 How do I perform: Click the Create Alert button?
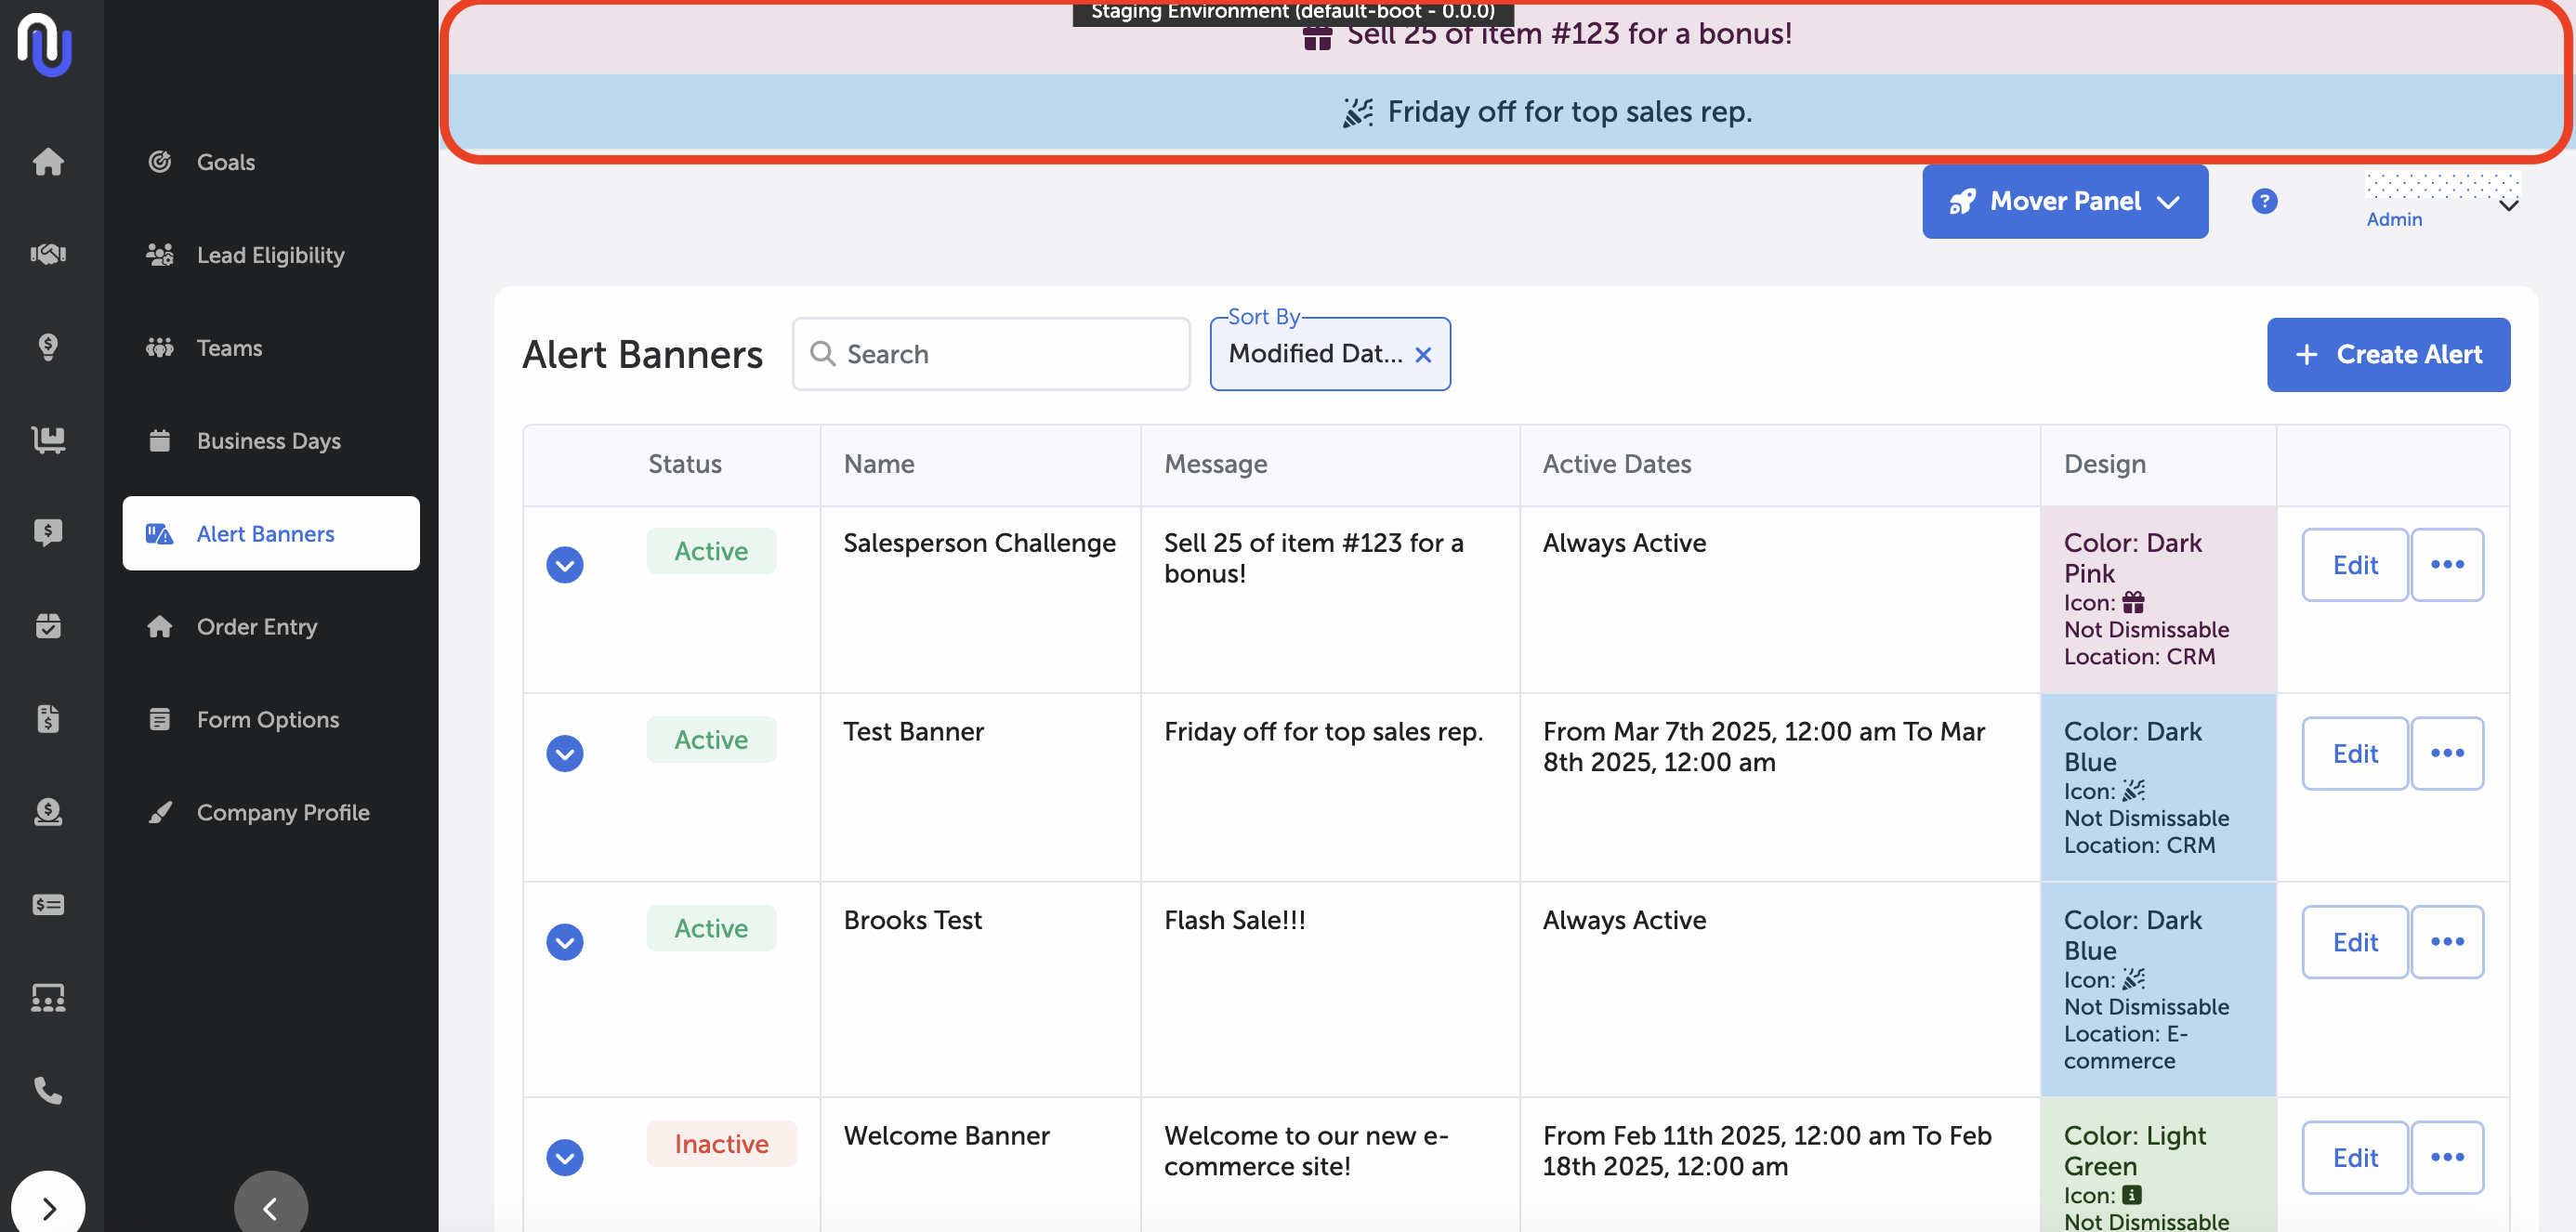2387,354
